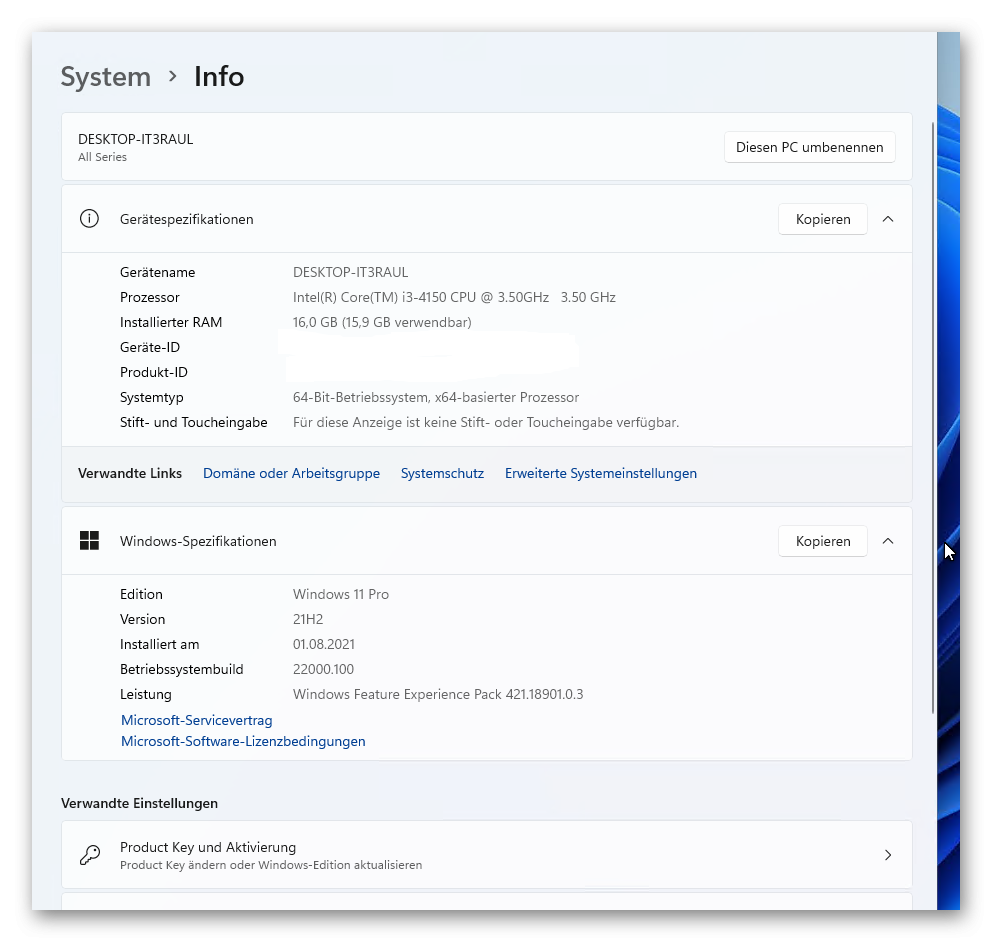The height and width of the screenshot is (942, 992).
Task: Copy Windows specs with Windows-Spezifikationen Kopieren button
Action: 822,541
